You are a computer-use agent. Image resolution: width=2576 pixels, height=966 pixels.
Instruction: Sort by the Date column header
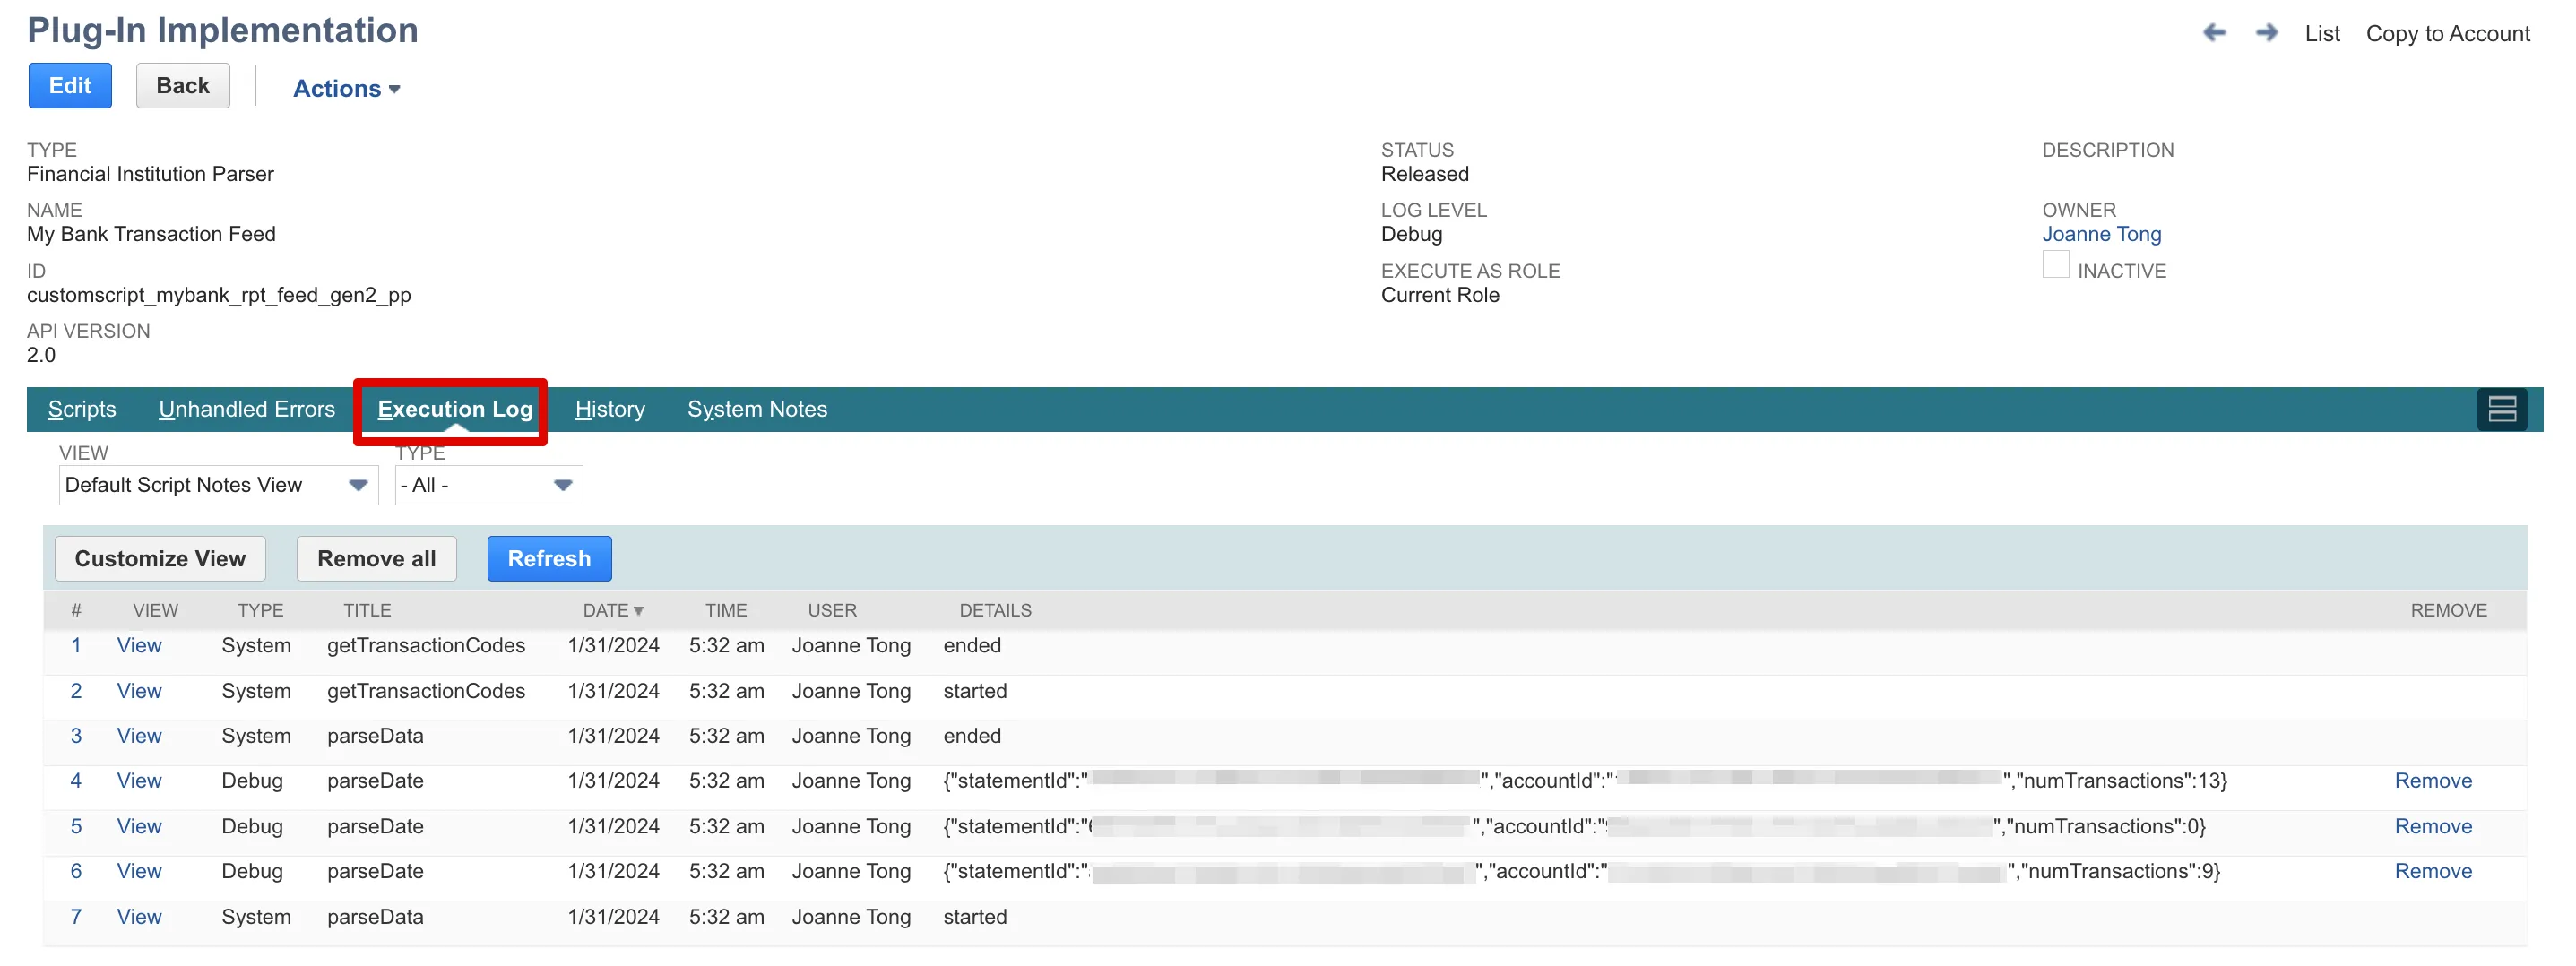coord(613,610)
